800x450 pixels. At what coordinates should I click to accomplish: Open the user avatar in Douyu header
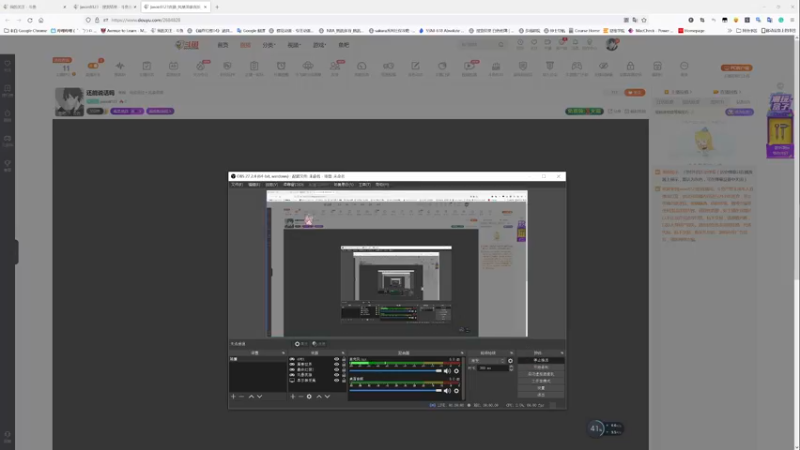click(612, 45)
